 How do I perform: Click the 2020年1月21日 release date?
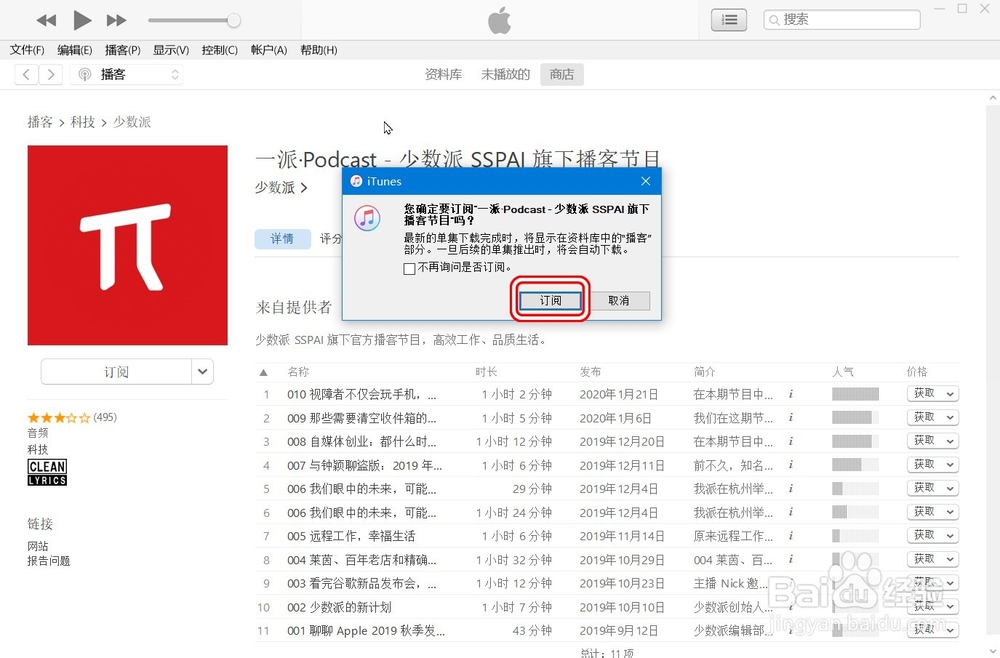coord(619,395)
